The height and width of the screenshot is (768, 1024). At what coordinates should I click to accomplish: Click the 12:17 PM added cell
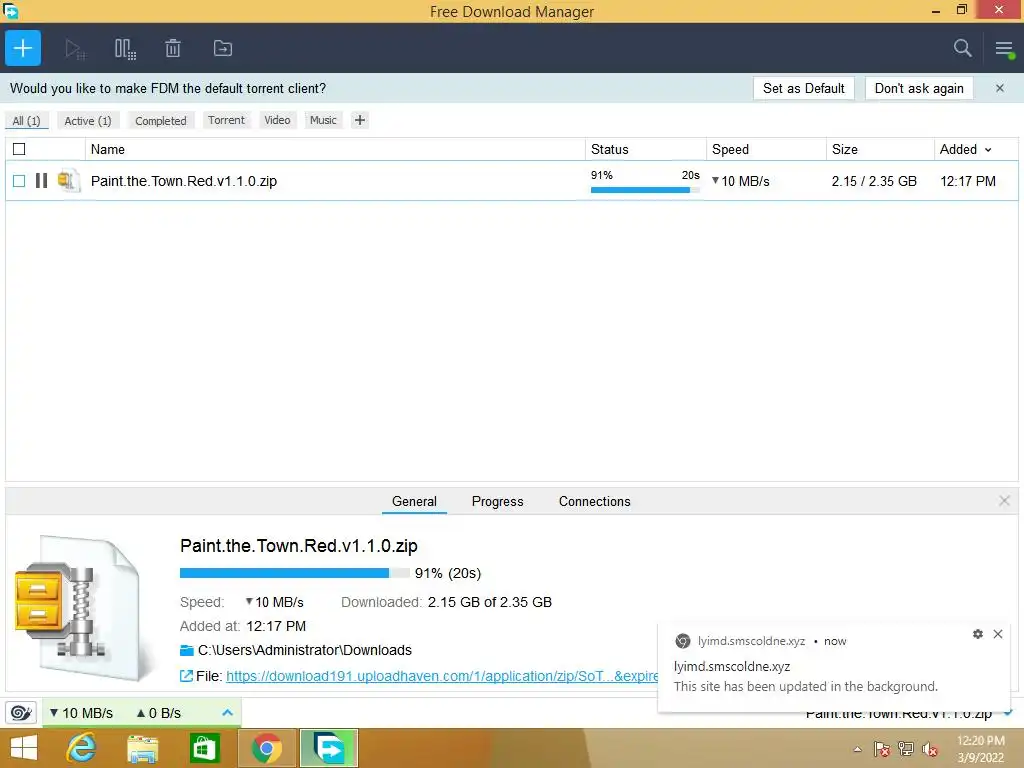[968, 182]
